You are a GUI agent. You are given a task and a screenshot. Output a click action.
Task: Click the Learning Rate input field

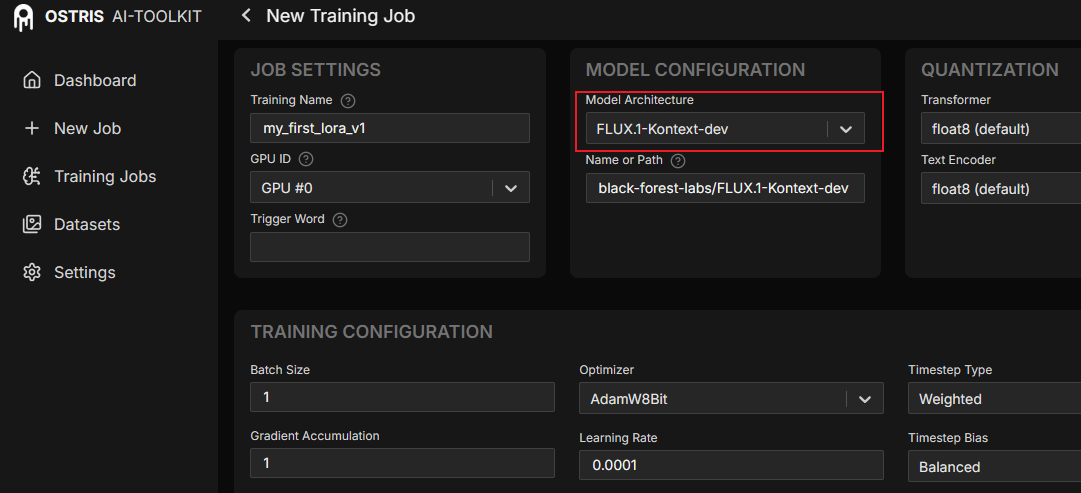[731, 465]
